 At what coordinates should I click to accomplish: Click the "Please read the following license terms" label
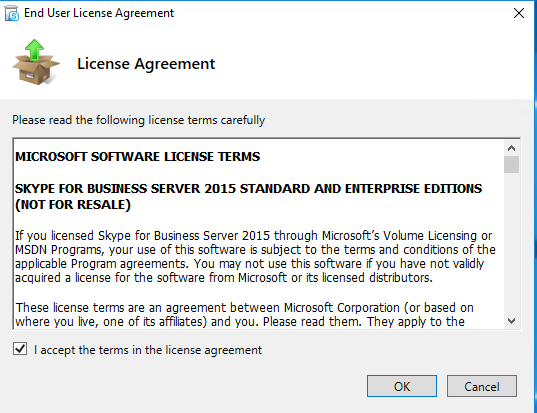click(x=139, y=120)
